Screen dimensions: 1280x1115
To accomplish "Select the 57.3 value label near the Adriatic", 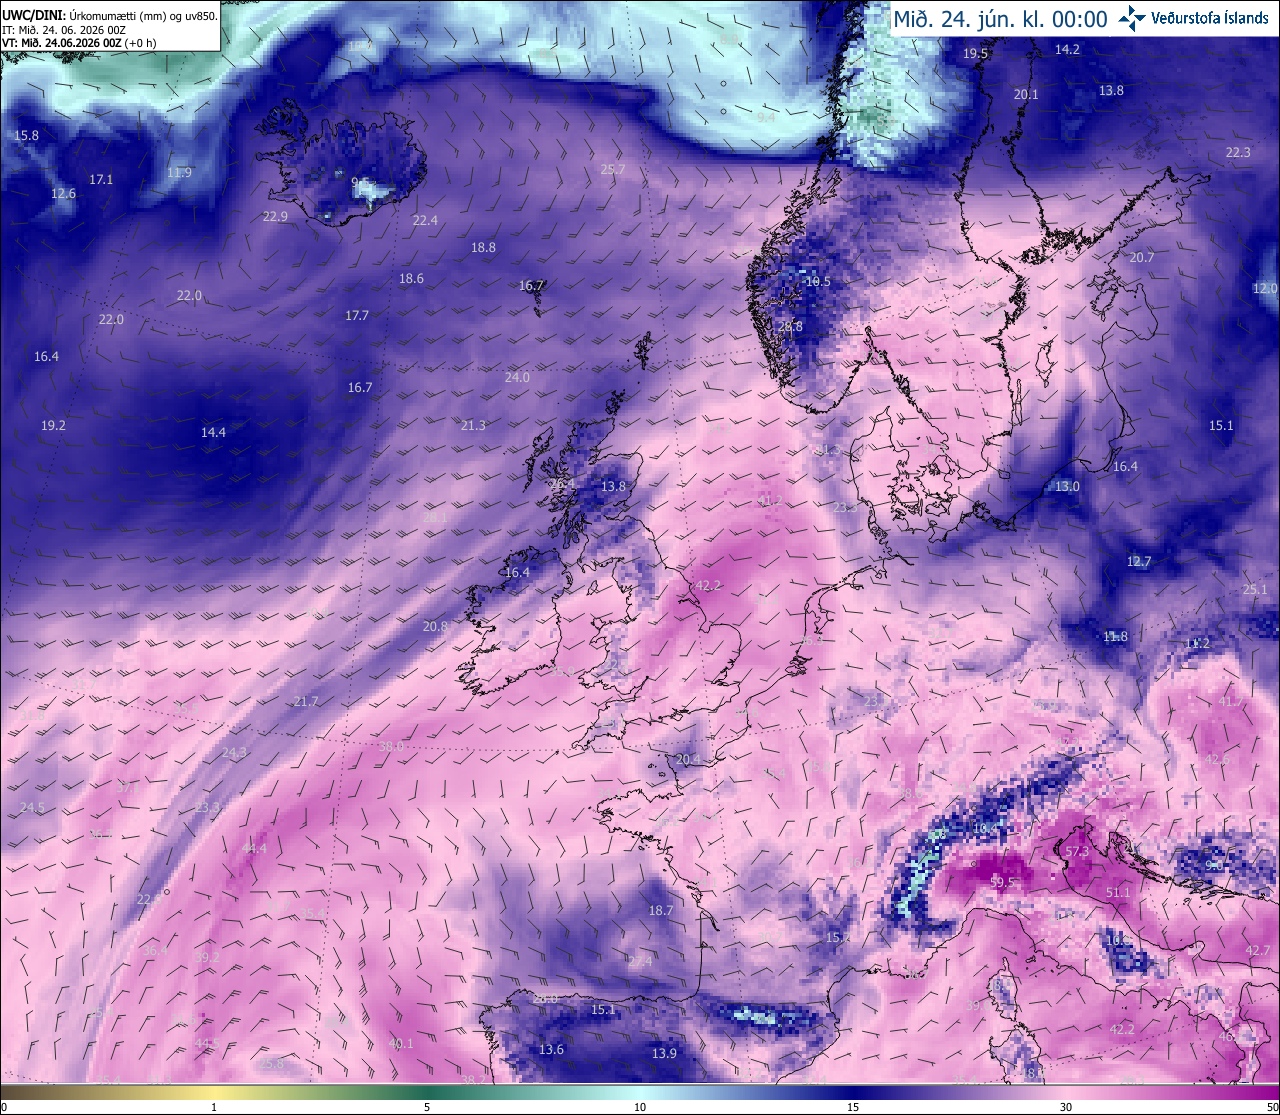I will (x=1077, y=852).
